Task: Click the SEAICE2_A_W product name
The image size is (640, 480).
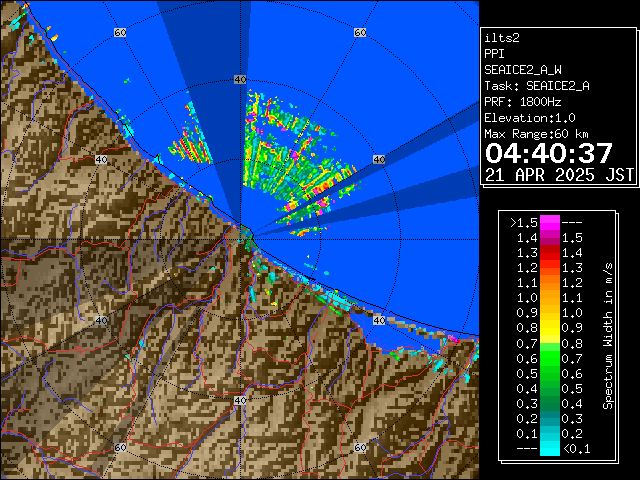Action: pos(523,70)
